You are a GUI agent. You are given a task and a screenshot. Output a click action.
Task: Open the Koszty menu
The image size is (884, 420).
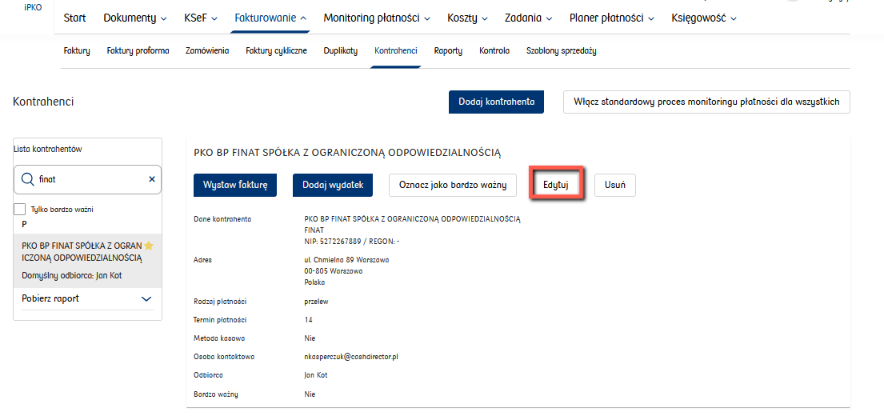coord(467,18)
